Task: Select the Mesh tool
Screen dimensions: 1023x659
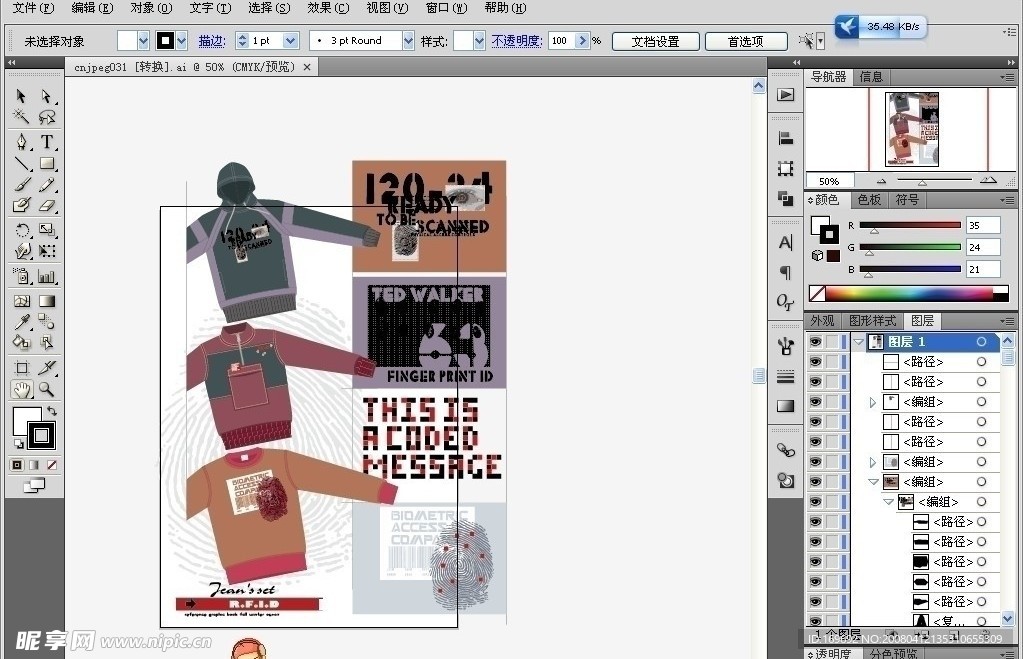Action: [21, 301]
